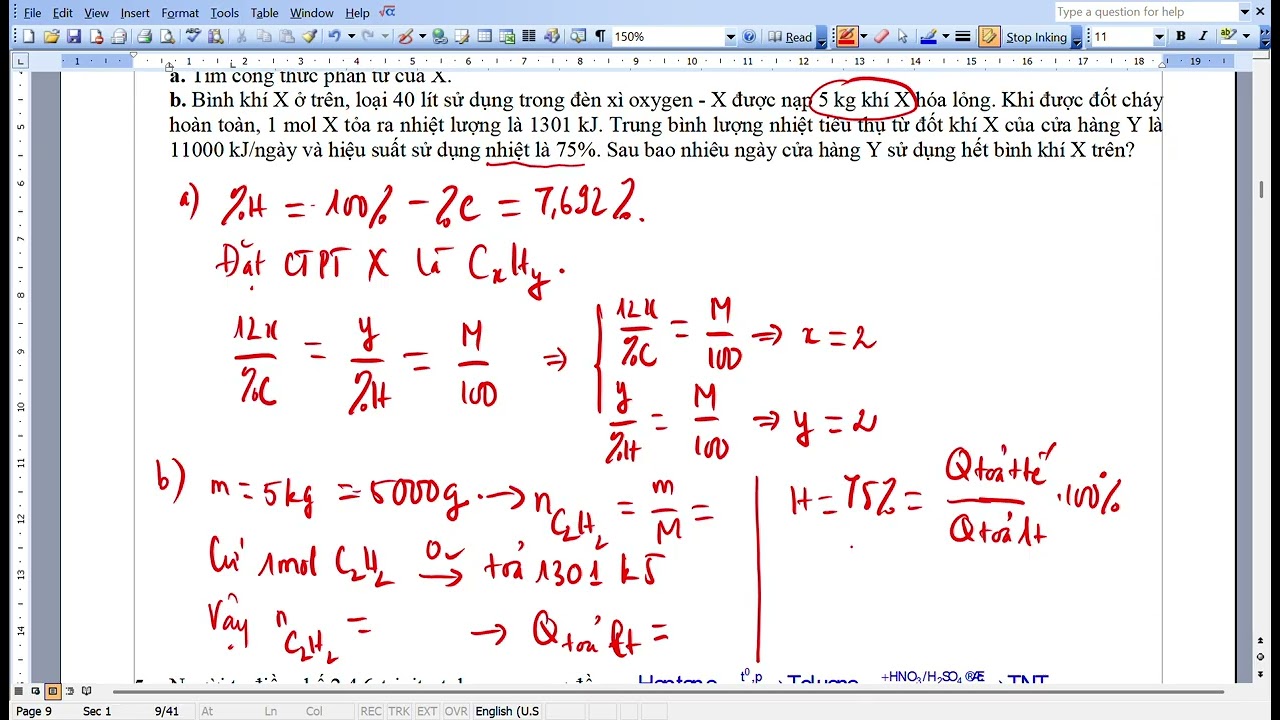1280x720 pixels.
Task: Open the Zoom 150% dropdown
Action: pyautogui.click(x=730, y=37)
